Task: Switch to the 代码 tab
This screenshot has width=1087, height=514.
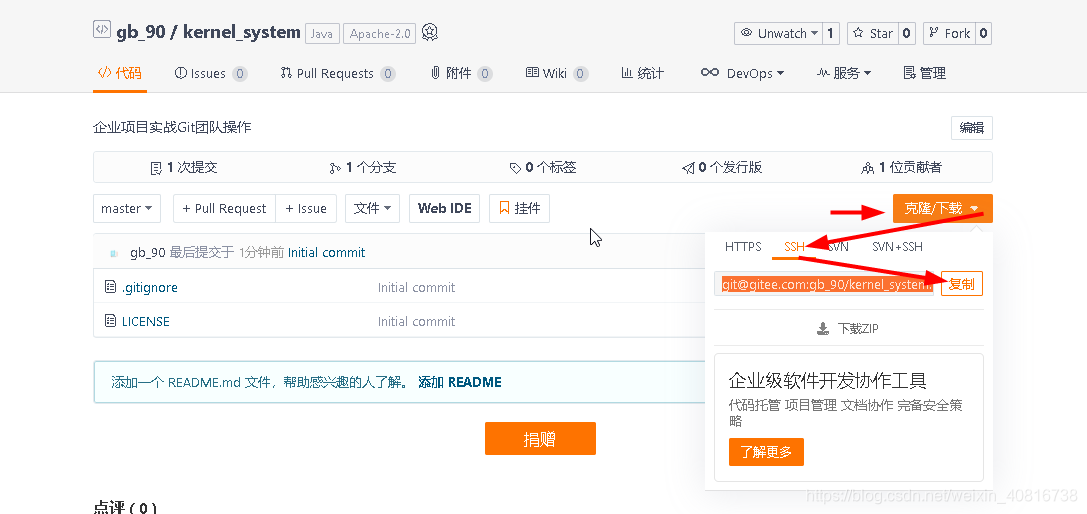Action: click(x=120, y=73)
